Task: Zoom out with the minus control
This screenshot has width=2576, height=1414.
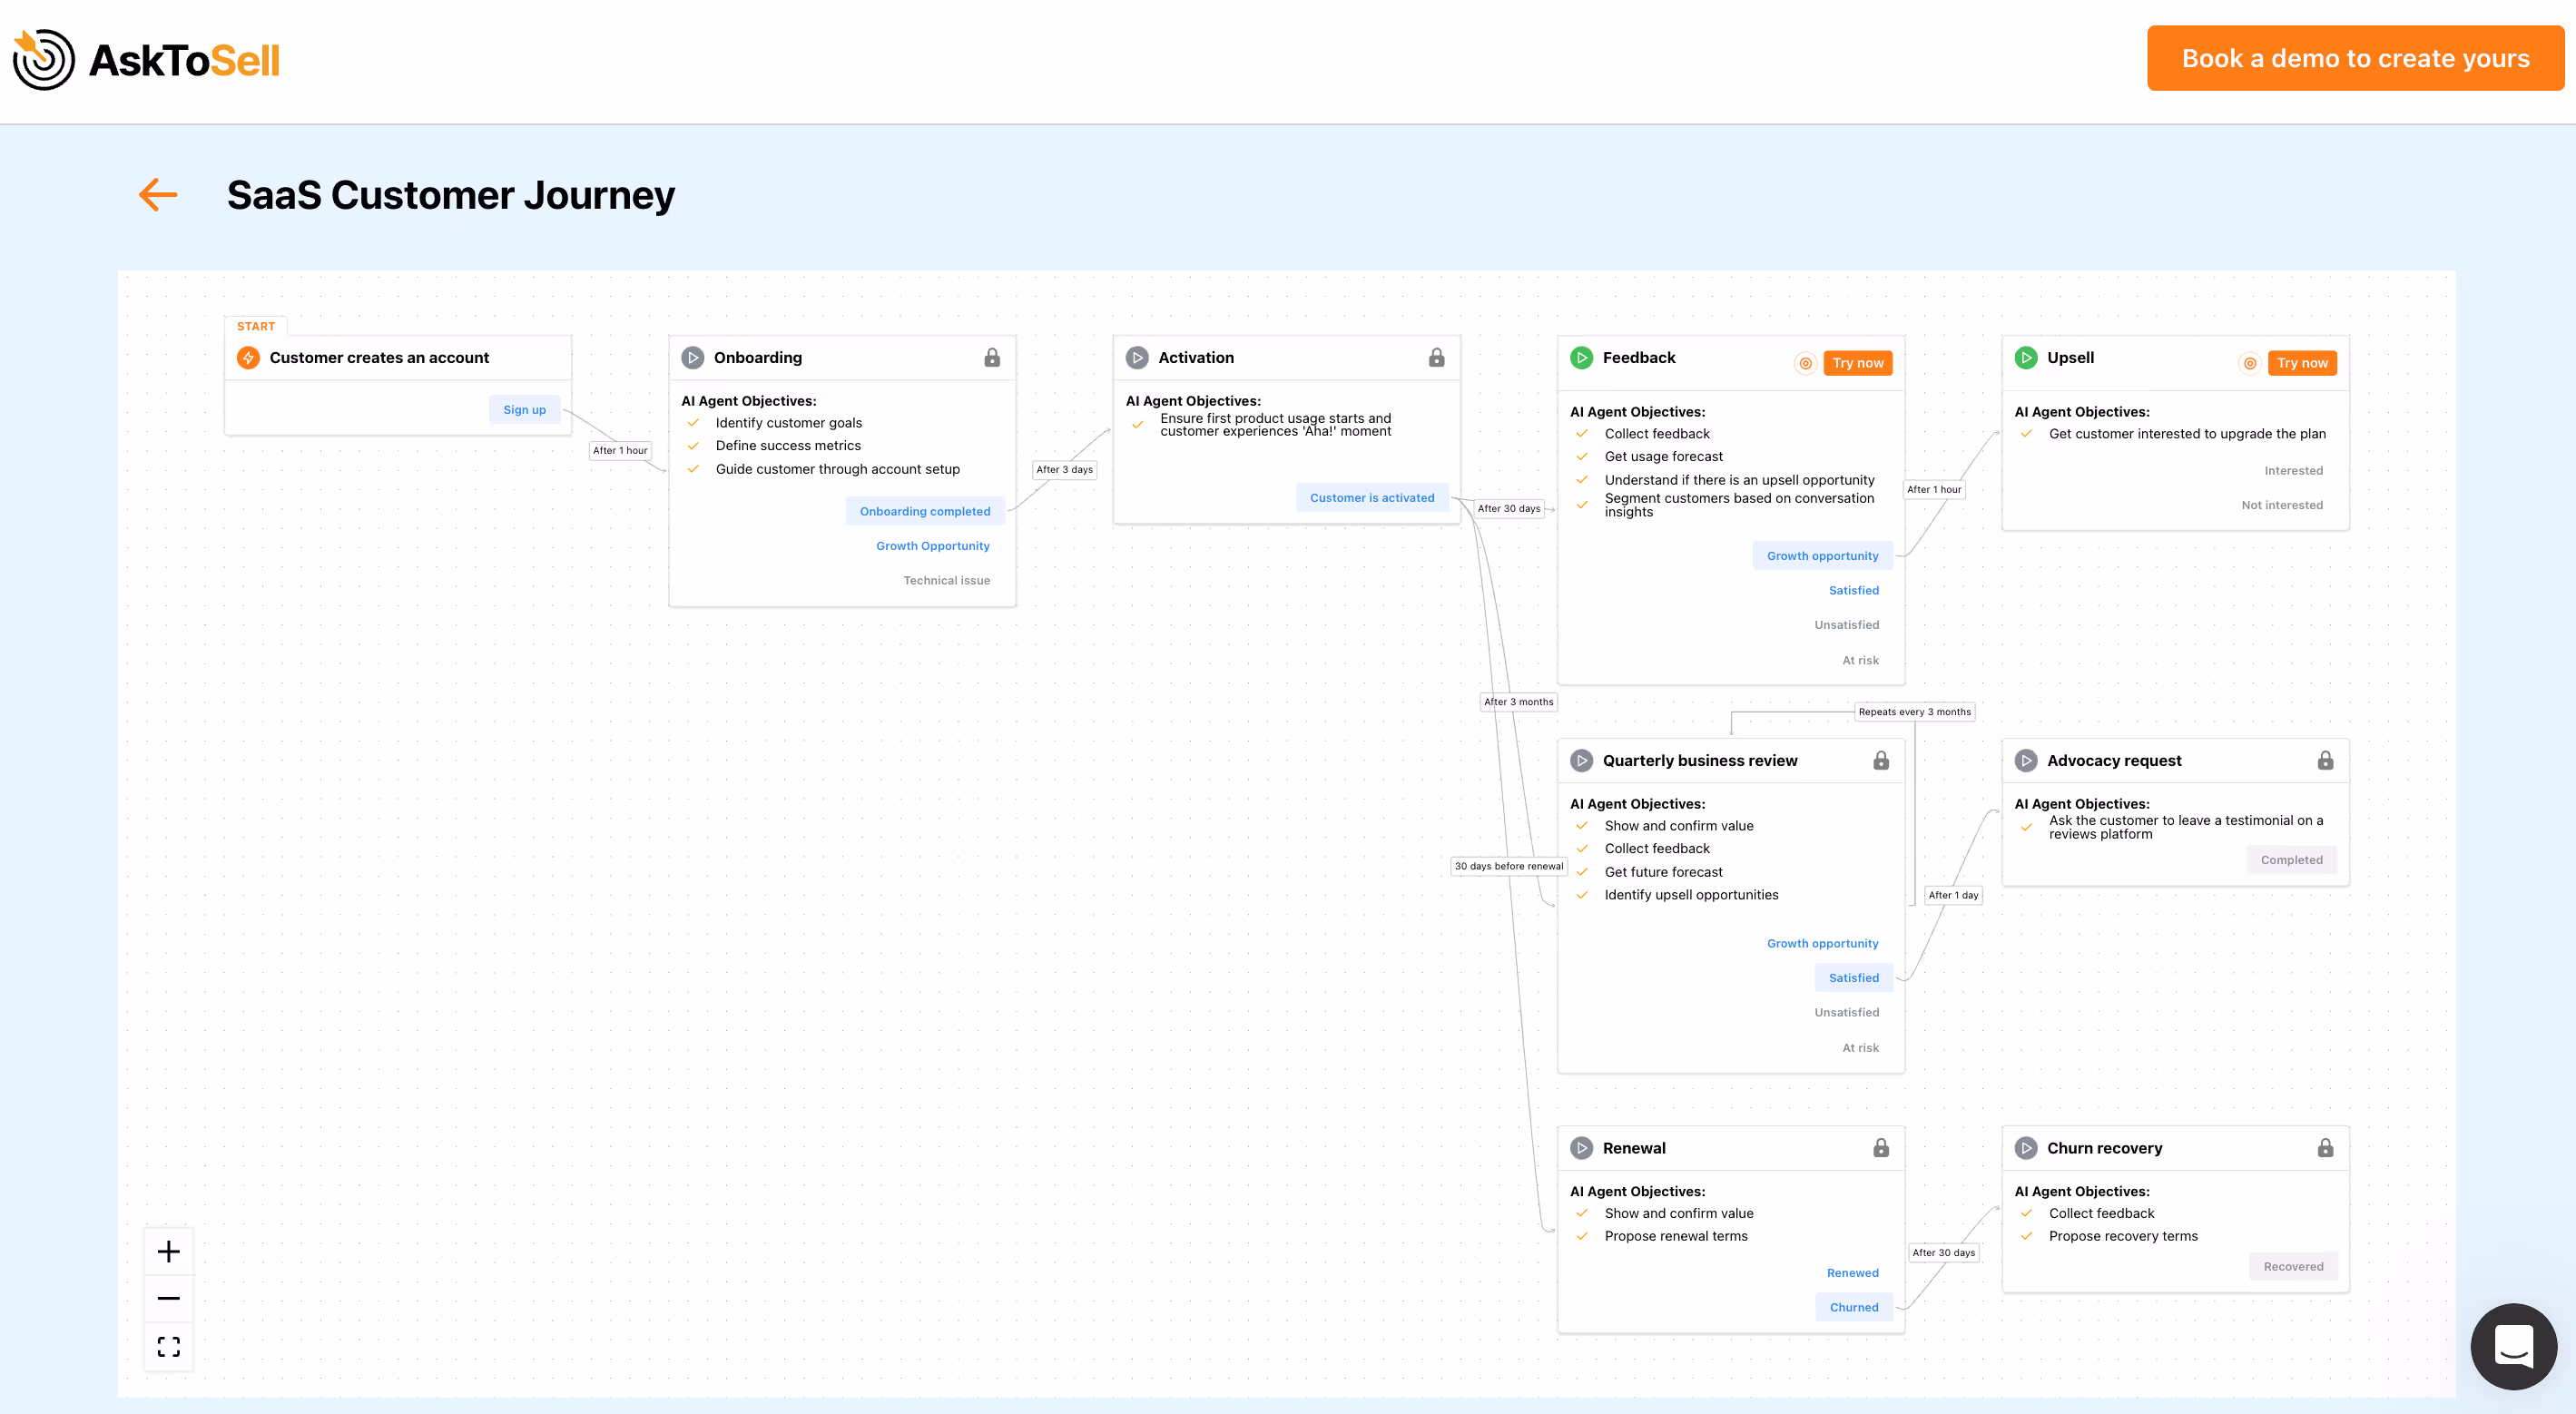Action: (x=169, y=1298)
